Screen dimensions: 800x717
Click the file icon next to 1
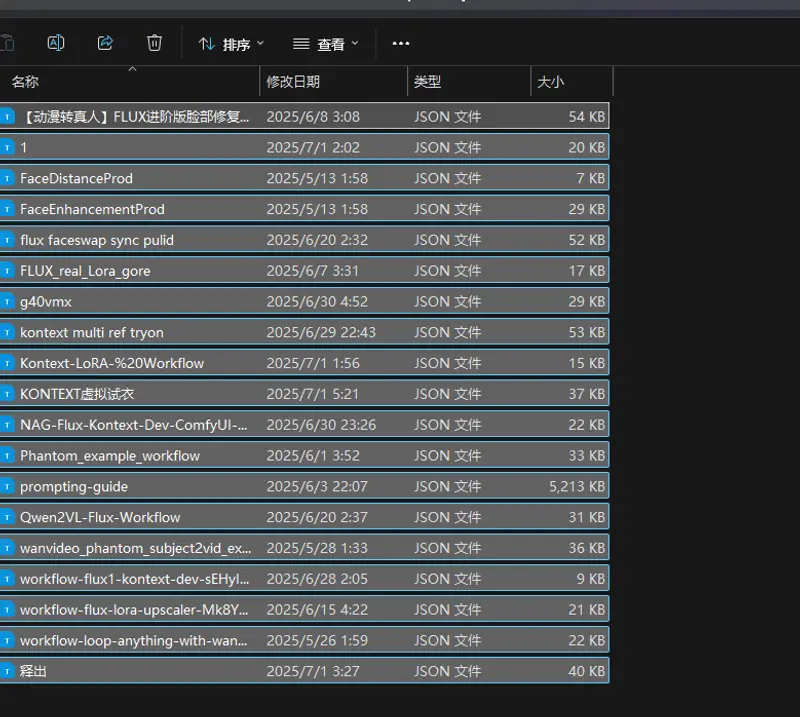click(7, 147)
